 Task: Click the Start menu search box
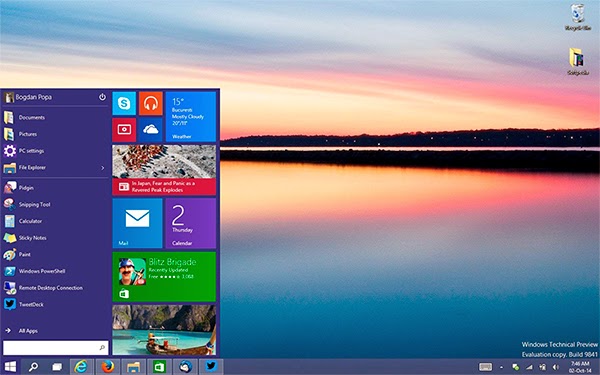[x=55, y=347]
